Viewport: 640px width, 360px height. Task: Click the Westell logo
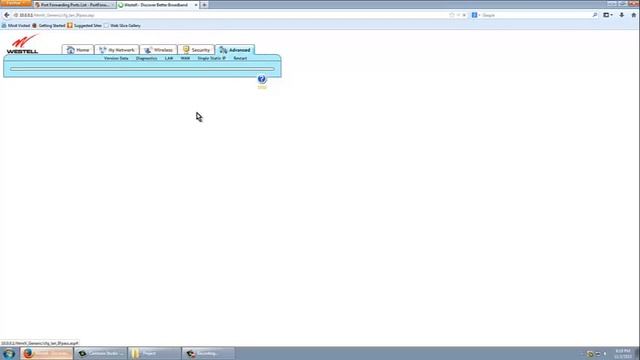coord(23,44)
